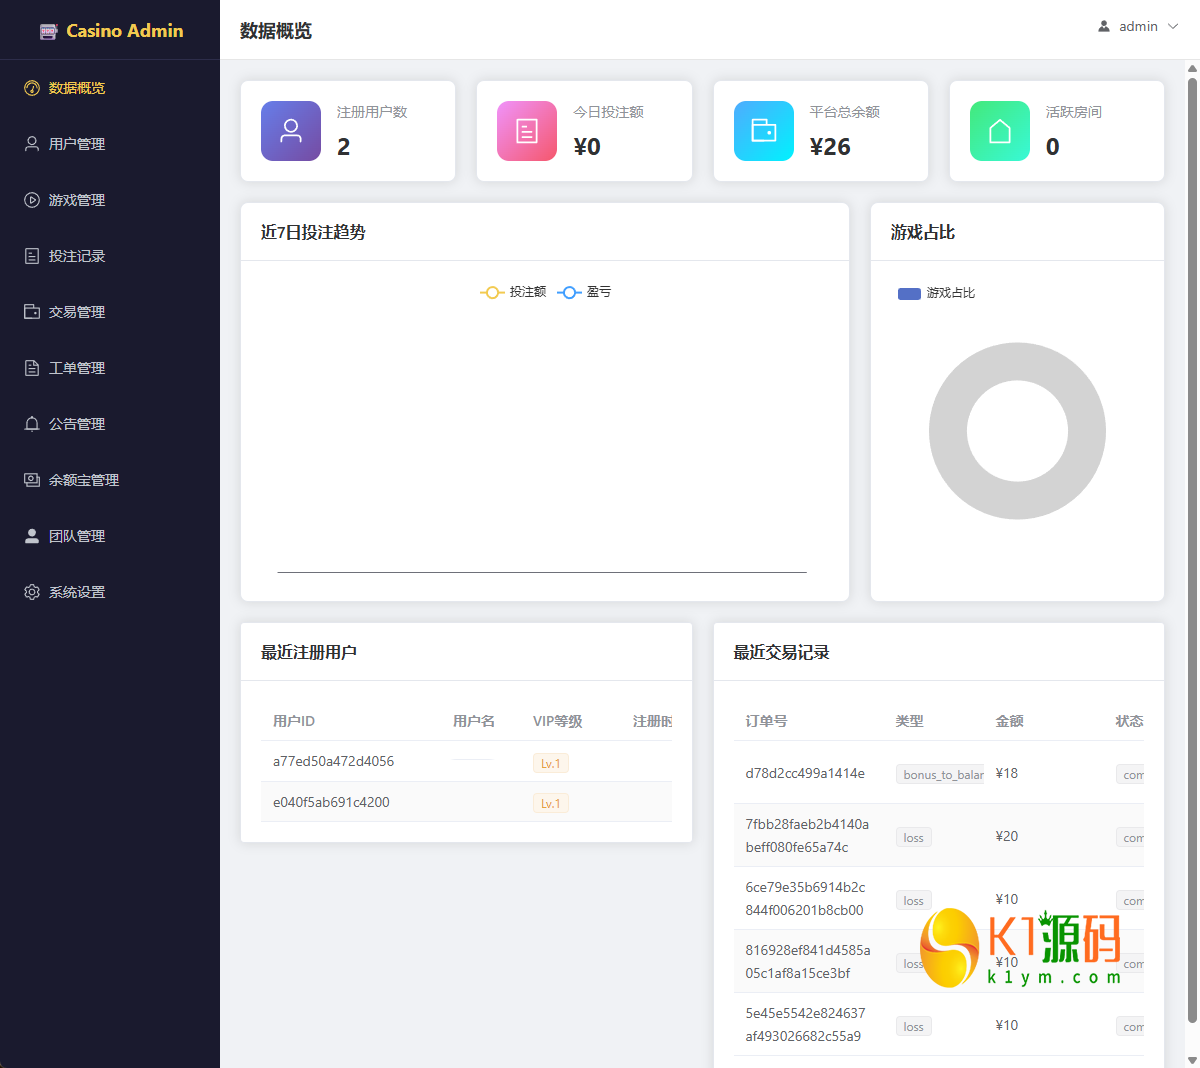Click the blue 平台总余额 wallet card icon
The width and height of the screenshot is (1200, 1068).
tap(764, 131)
